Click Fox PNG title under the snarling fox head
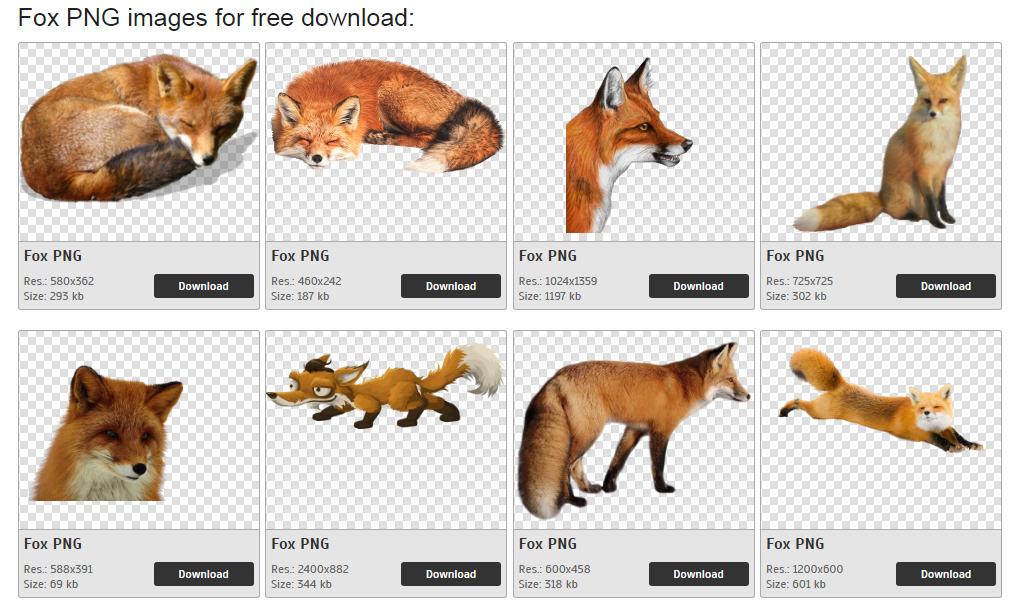Image resolution: width=1020 pixels, height=607 pixels. [x=548, y=256]
